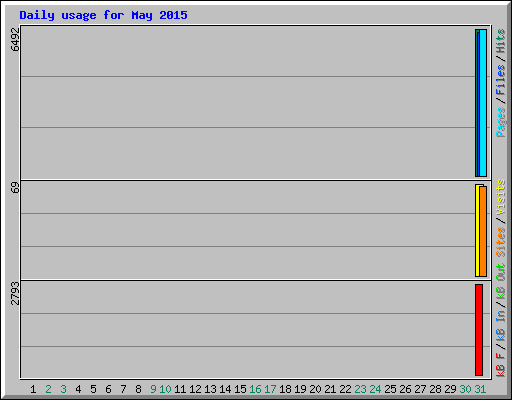The image size is (512, 400).
Task: Click day 20 on the x-axis
Action: point(315,389)
